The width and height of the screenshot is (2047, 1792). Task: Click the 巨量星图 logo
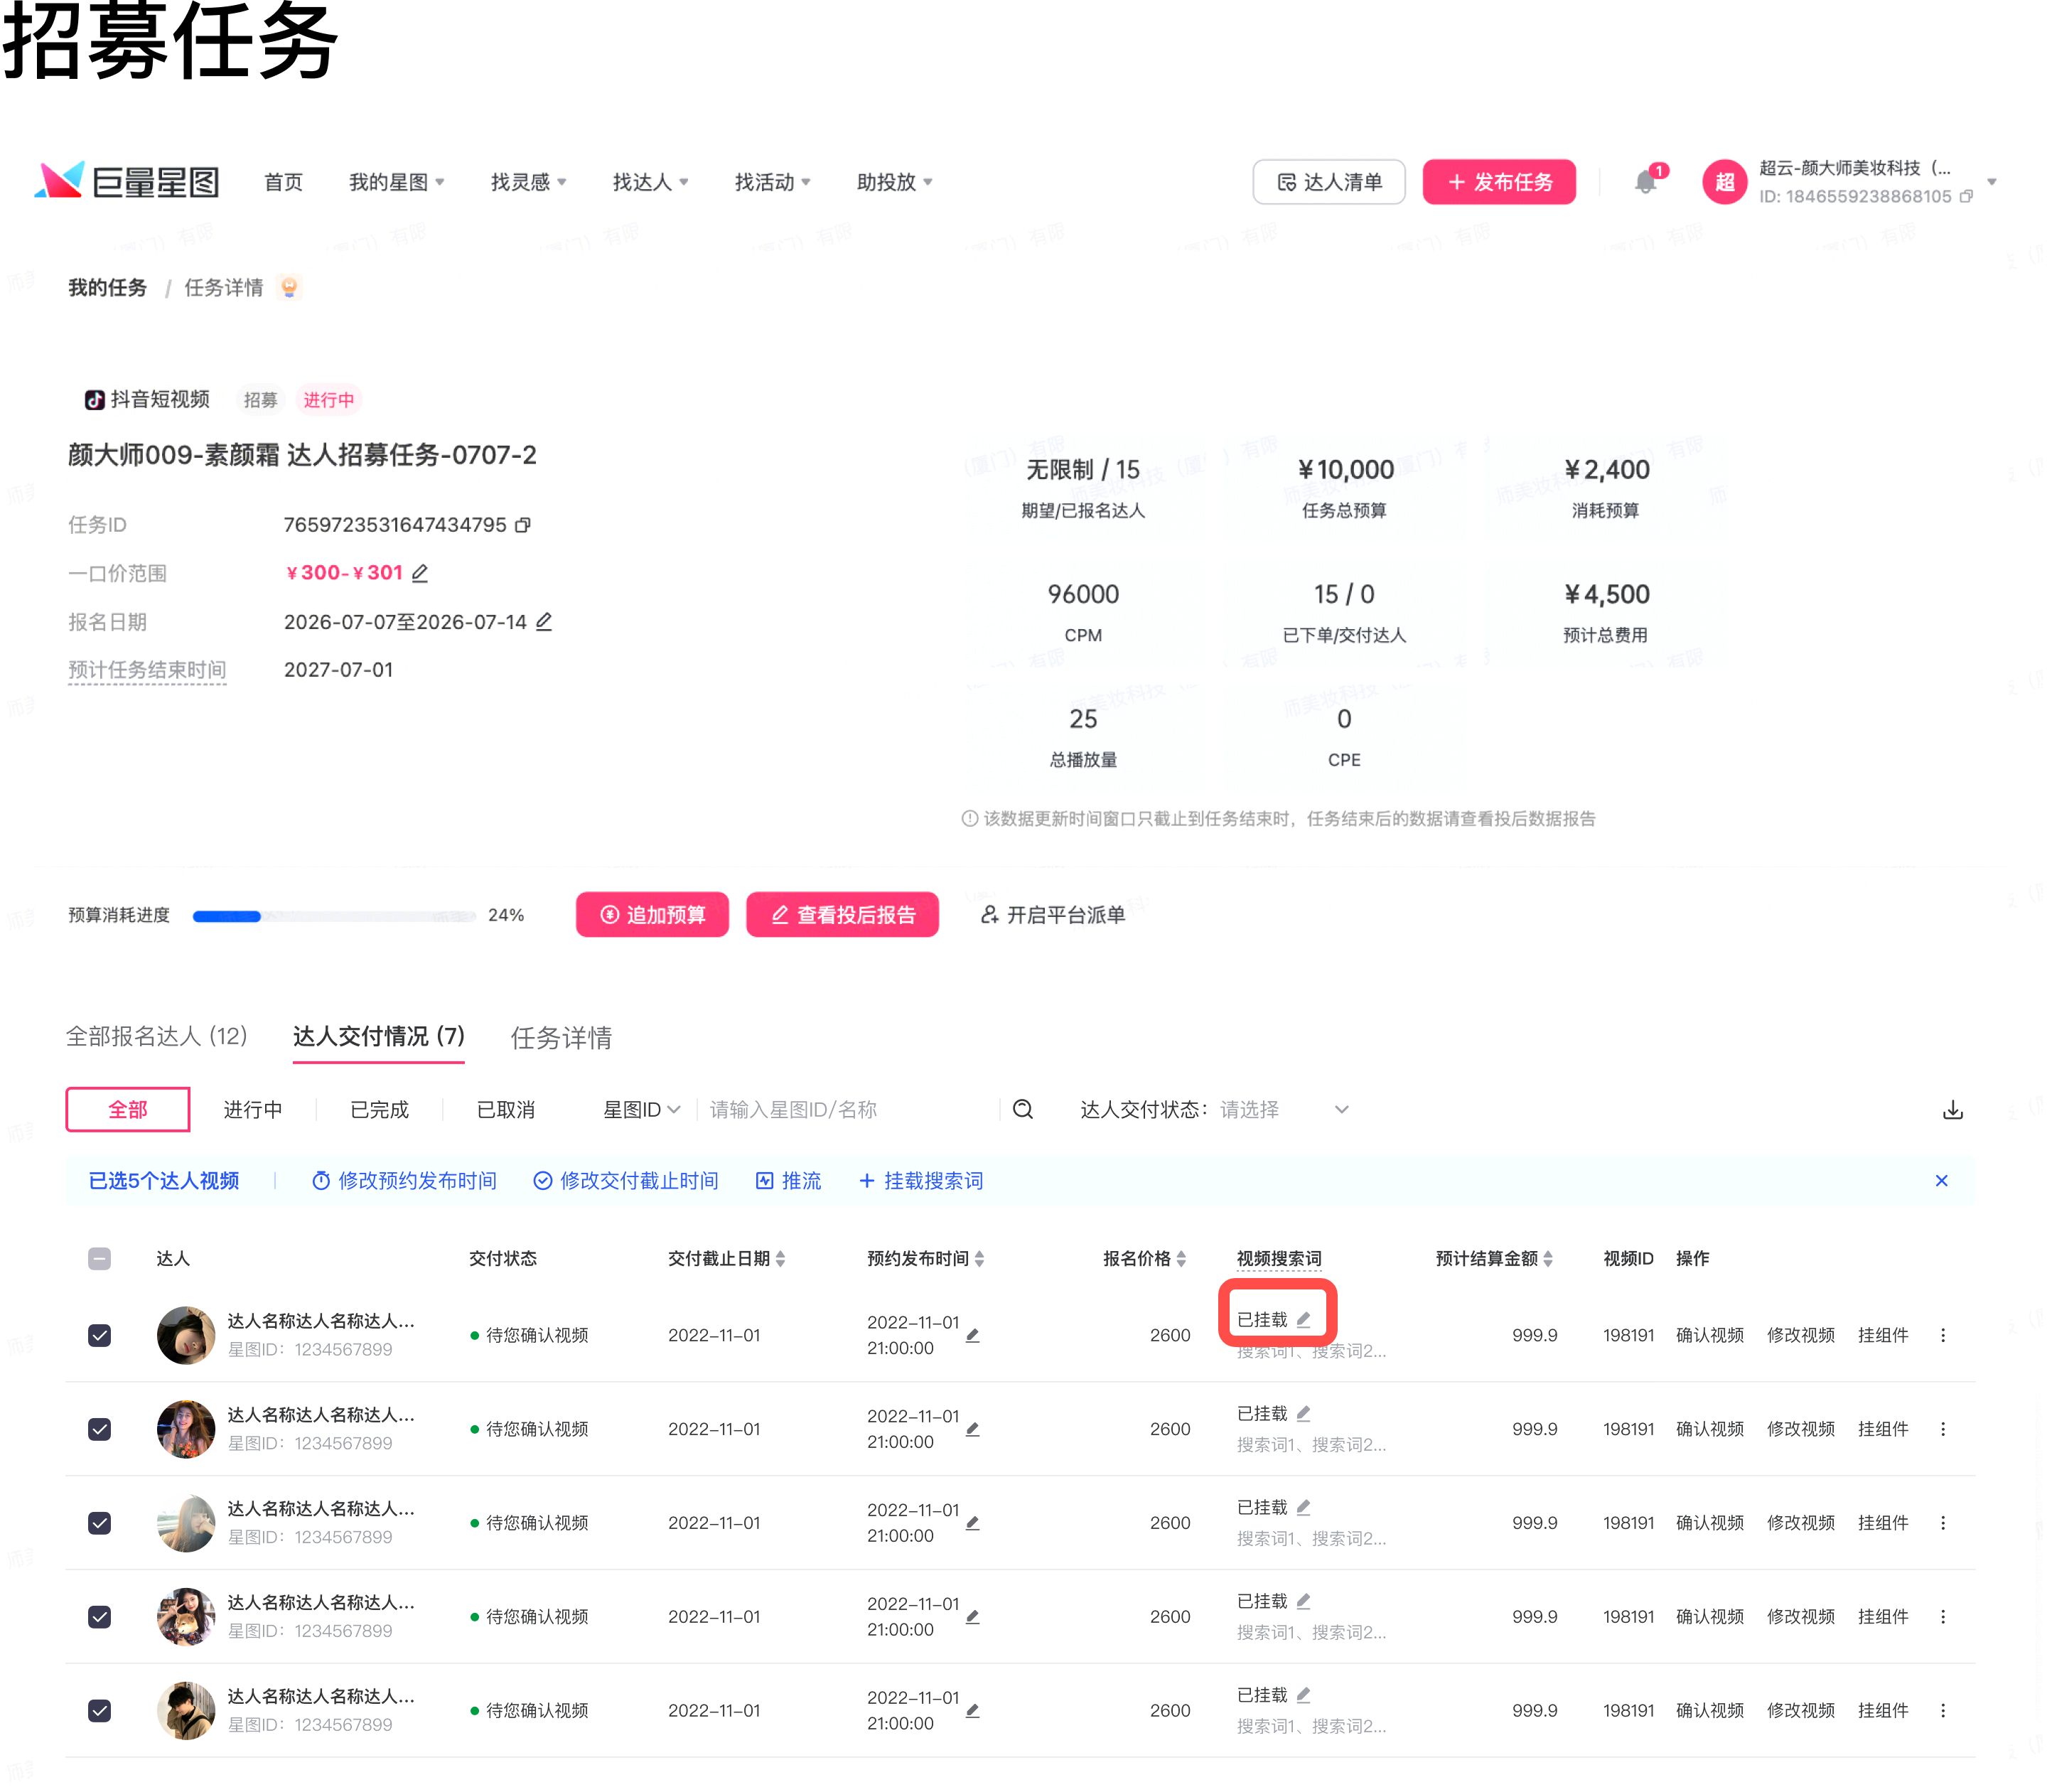coord(127,181)
